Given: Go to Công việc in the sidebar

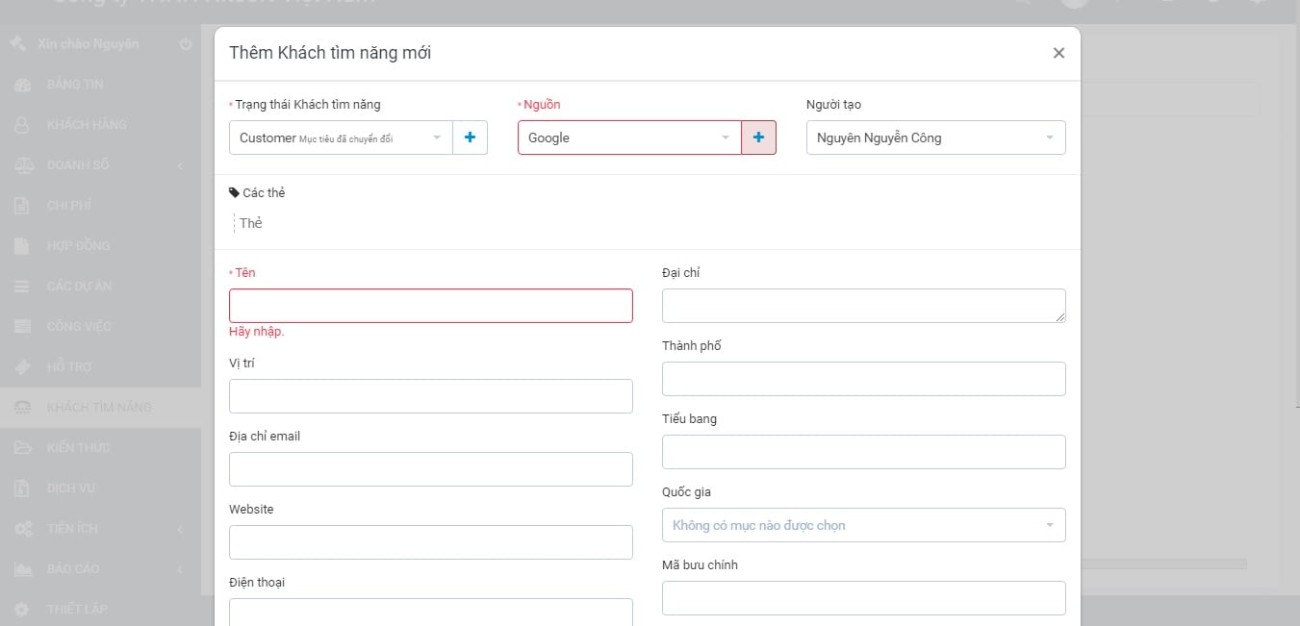Looking at the screenshot, I should (78, 326).
